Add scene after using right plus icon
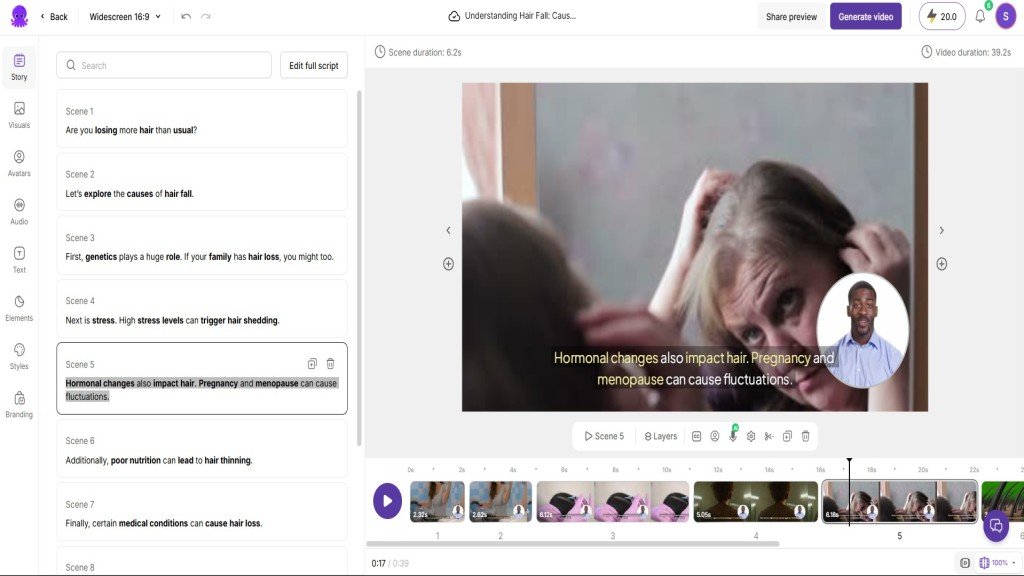This screenshot has height=576, width=1024. (x=941, y=264)
